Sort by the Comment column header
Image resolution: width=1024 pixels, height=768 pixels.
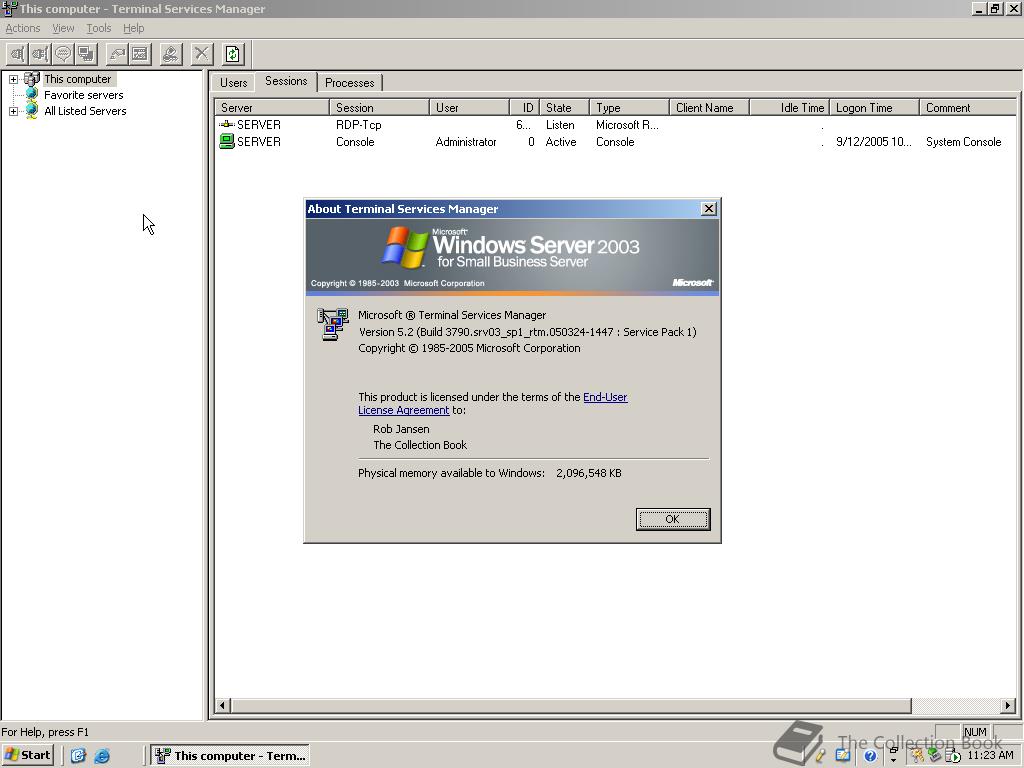tap(968, 108)
